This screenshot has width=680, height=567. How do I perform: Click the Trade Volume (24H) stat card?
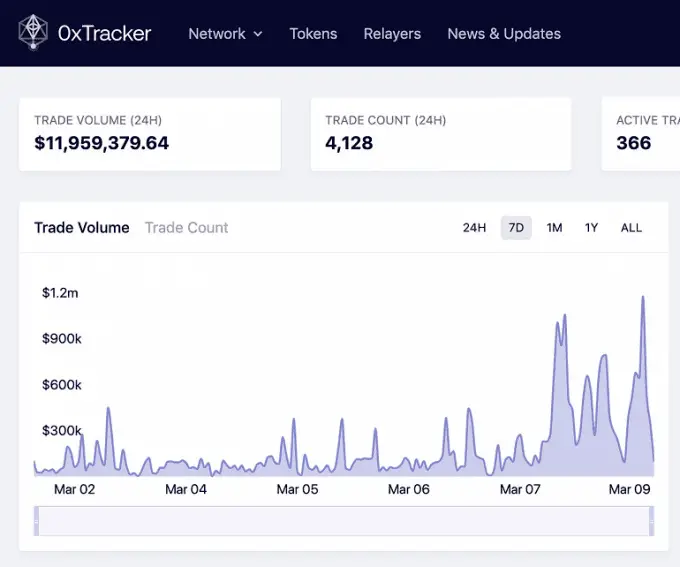150,134
